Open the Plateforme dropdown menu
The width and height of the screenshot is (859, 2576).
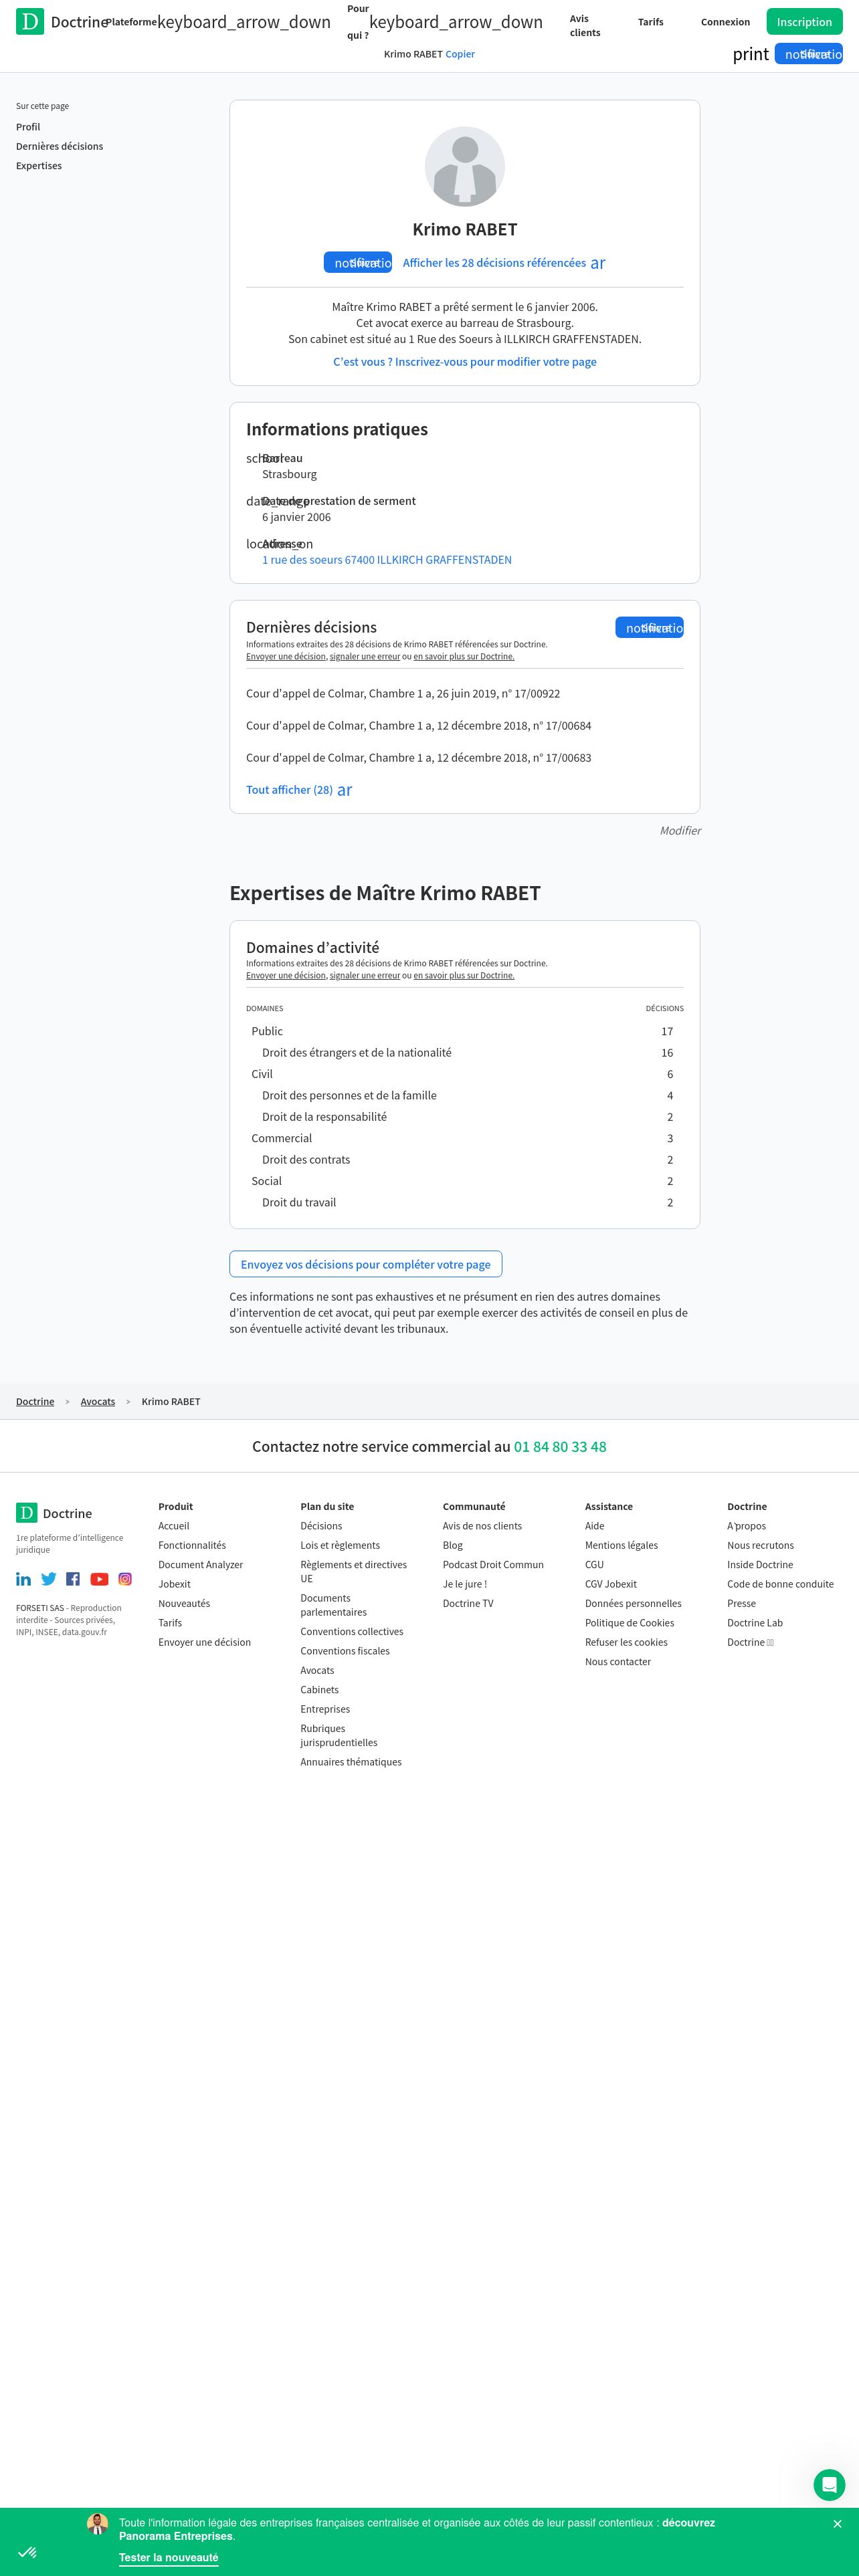tap(218, 22)
